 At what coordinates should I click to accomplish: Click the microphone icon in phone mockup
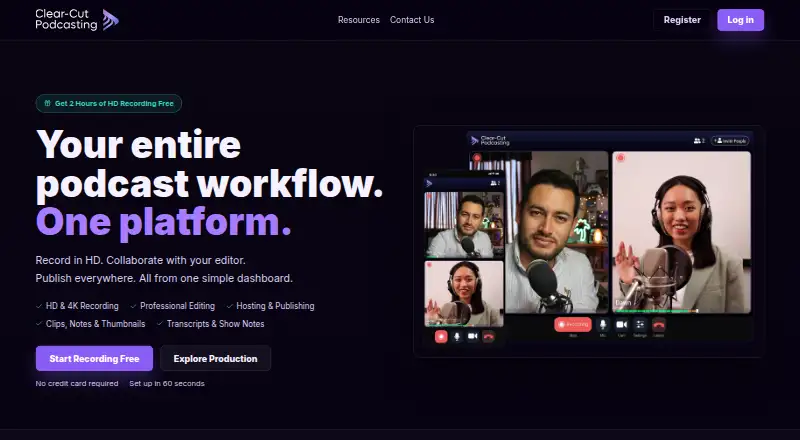457,336
